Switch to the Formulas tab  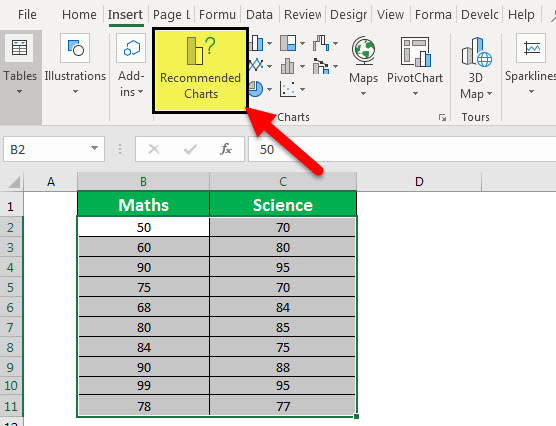217,15
